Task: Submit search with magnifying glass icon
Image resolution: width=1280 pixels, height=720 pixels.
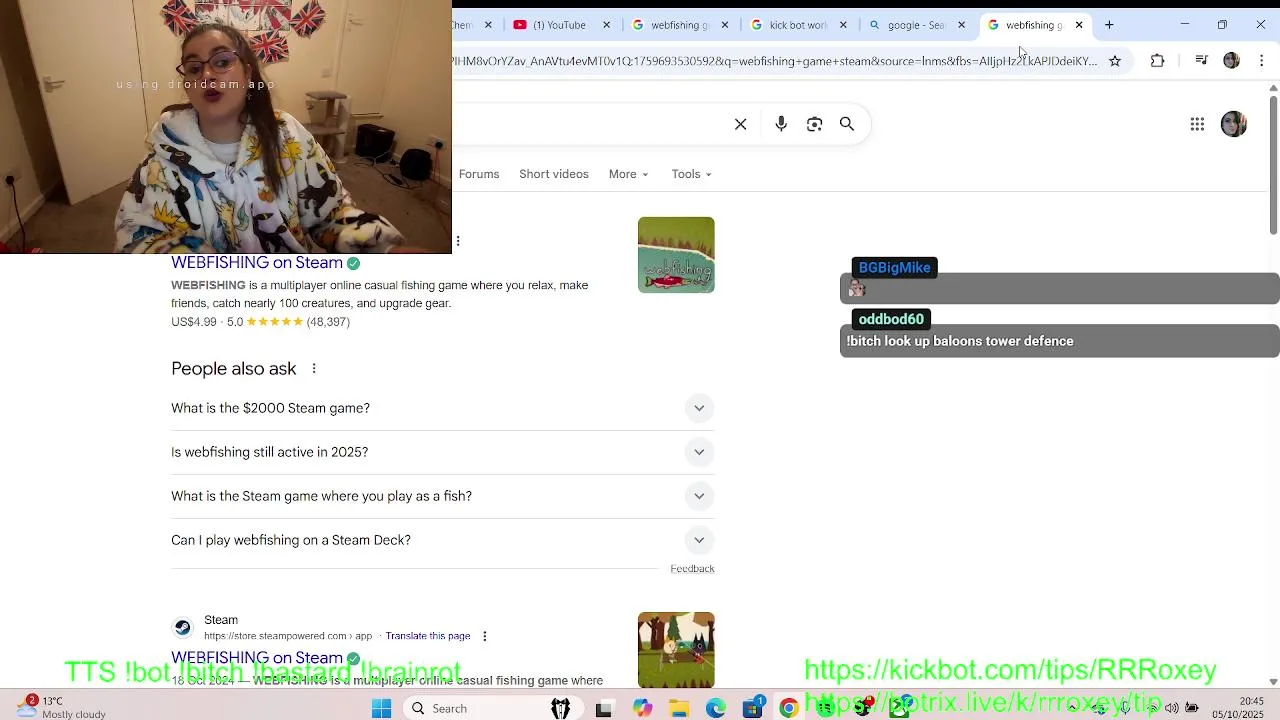Action: (x=847, y=124)
